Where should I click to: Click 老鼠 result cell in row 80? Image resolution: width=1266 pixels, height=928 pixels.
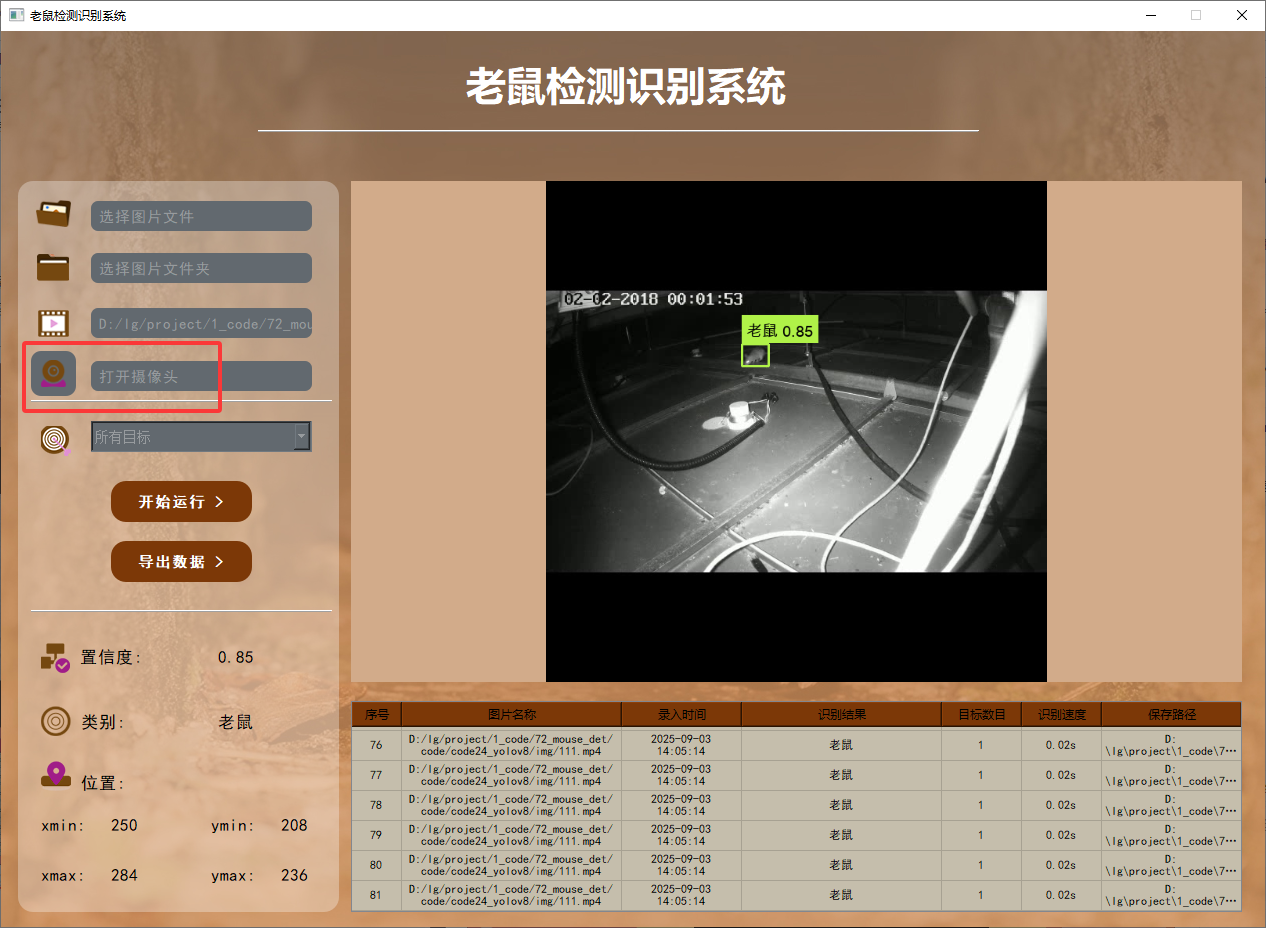pos(841,865)
